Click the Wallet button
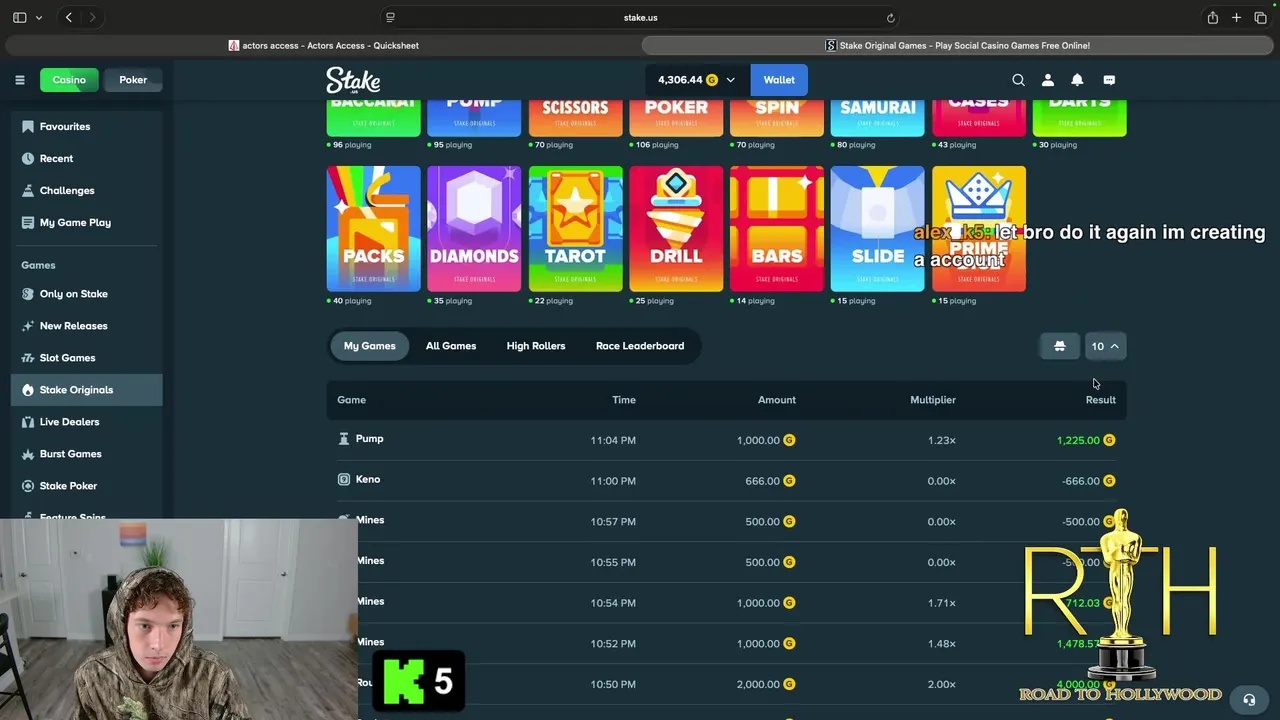This screenshot has height=720, width=1280. coord(779,80)
